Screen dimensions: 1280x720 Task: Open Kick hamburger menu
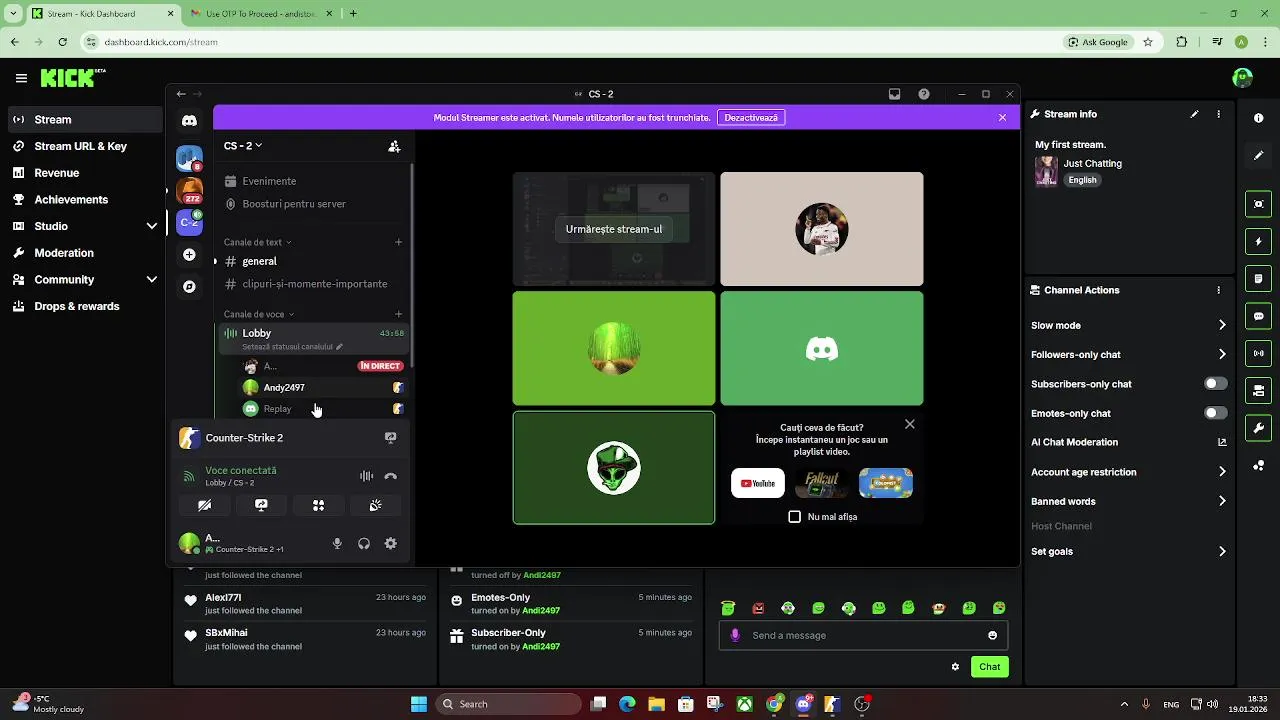[x=21, y=78]
